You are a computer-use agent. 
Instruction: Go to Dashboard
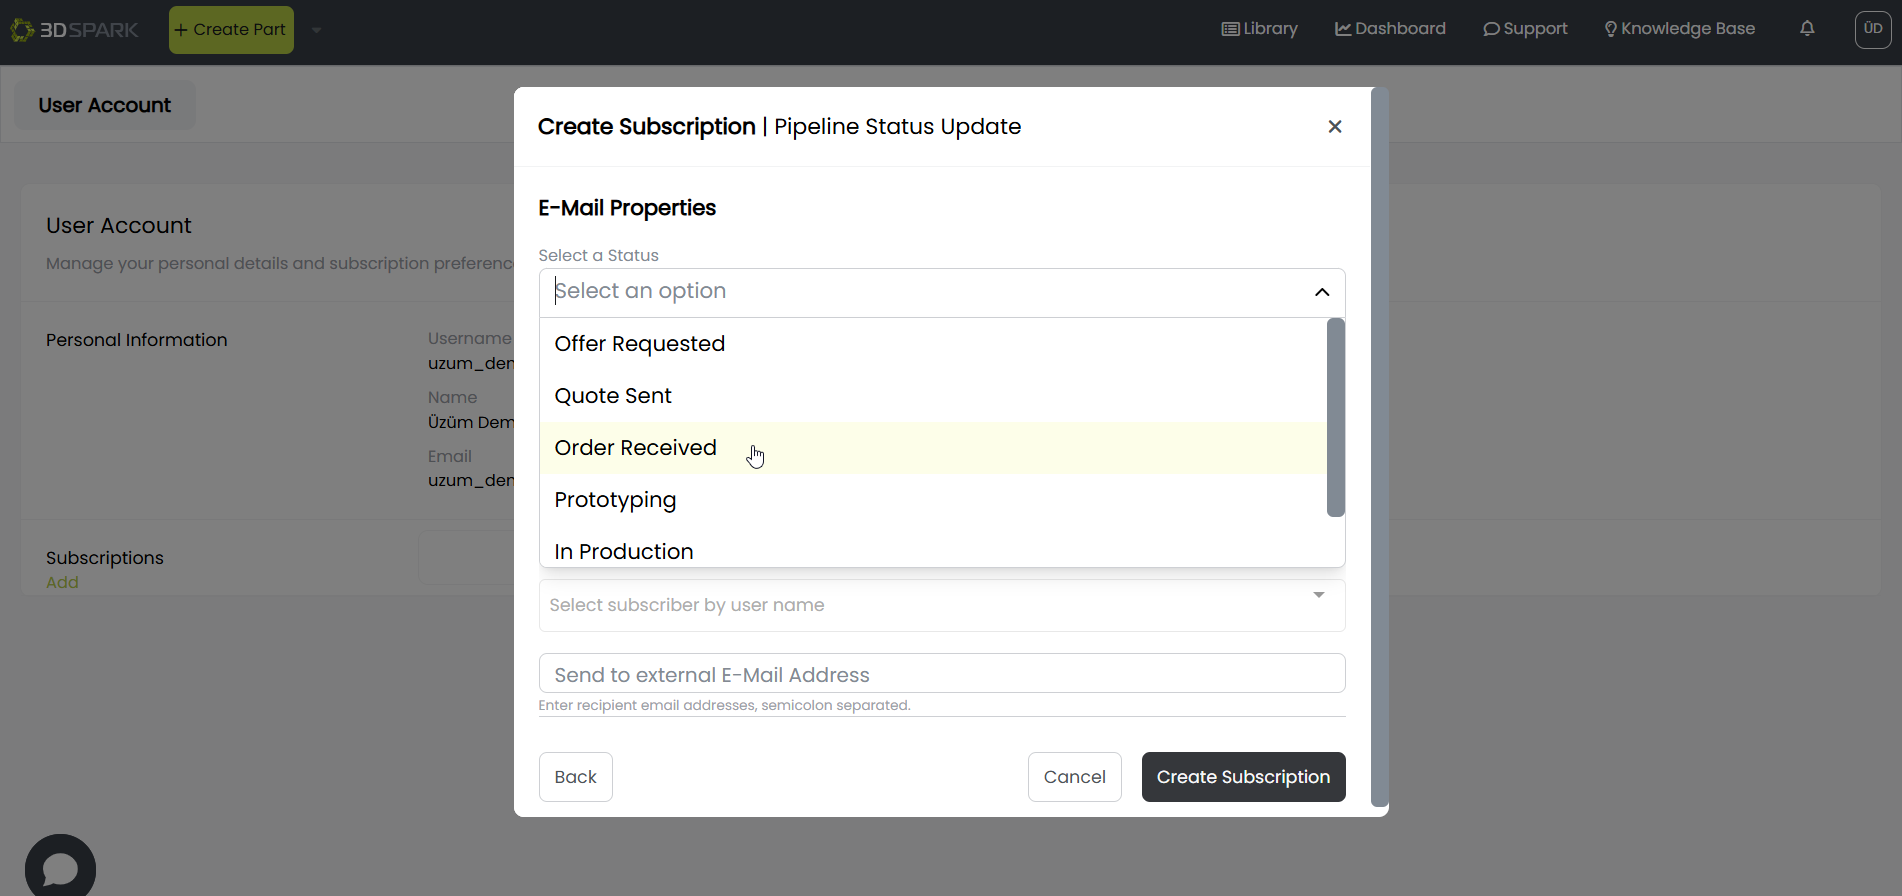(1390, 29)
